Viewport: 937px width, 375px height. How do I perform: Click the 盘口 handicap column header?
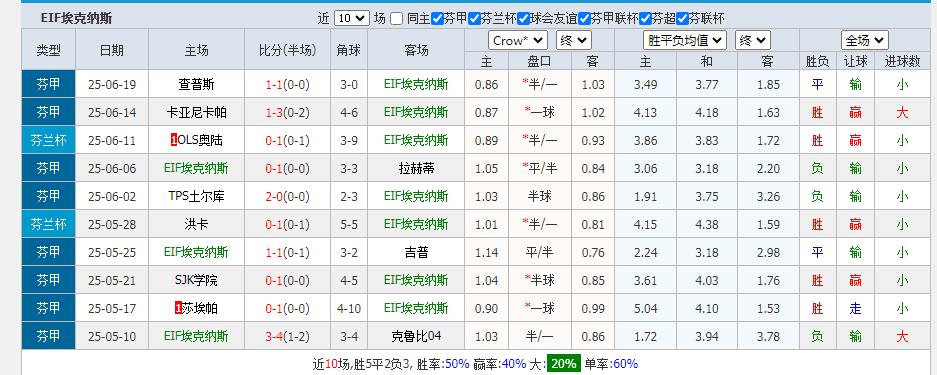[540, 61]
